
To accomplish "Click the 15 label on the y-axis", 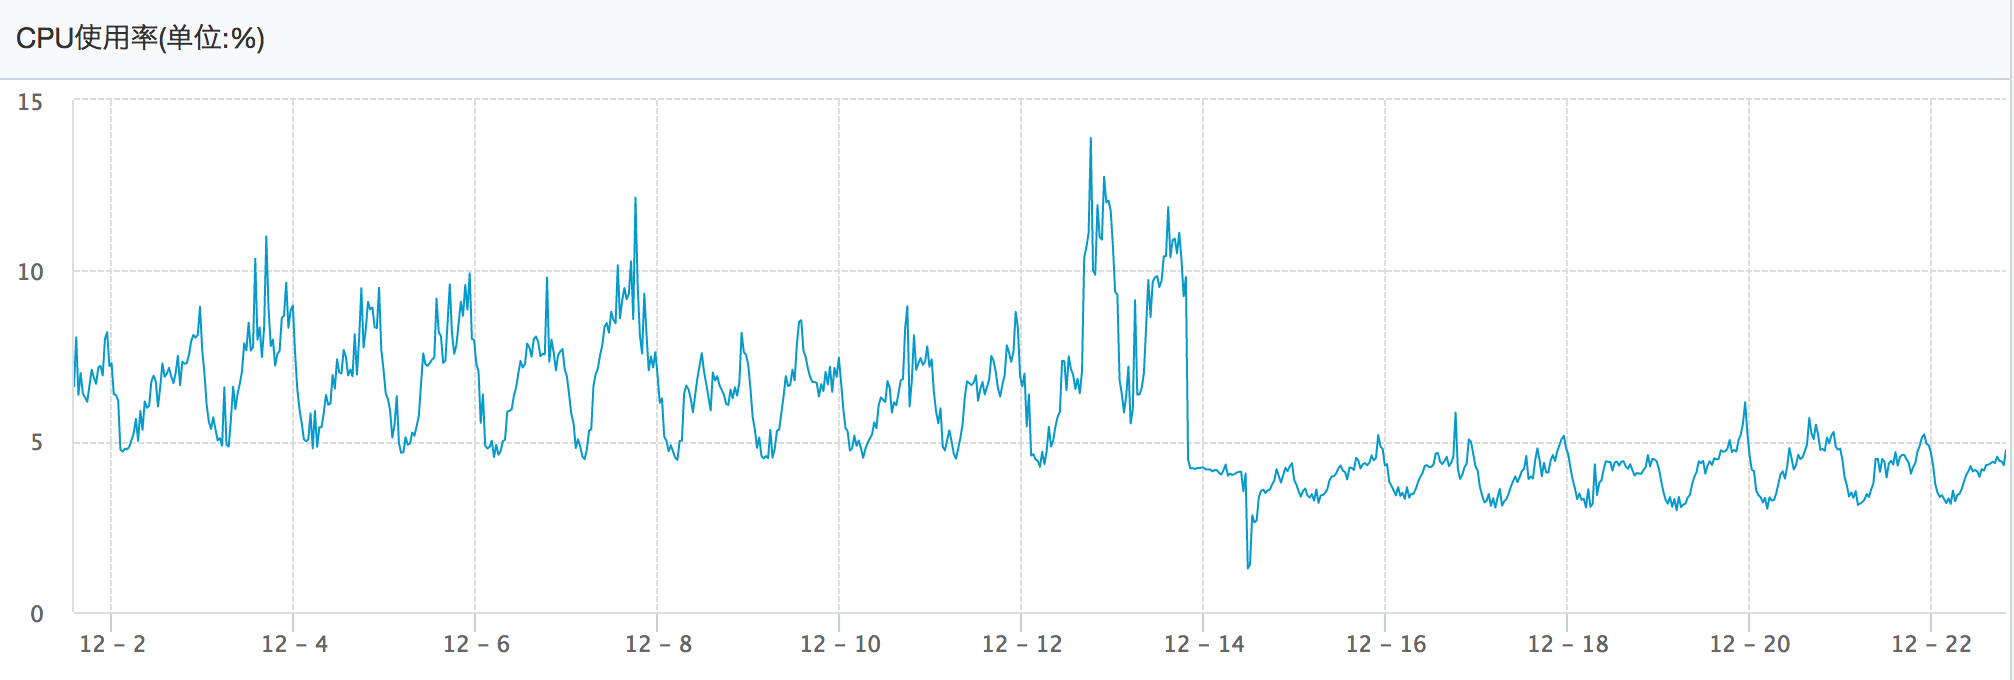I will tap(31, 102).
